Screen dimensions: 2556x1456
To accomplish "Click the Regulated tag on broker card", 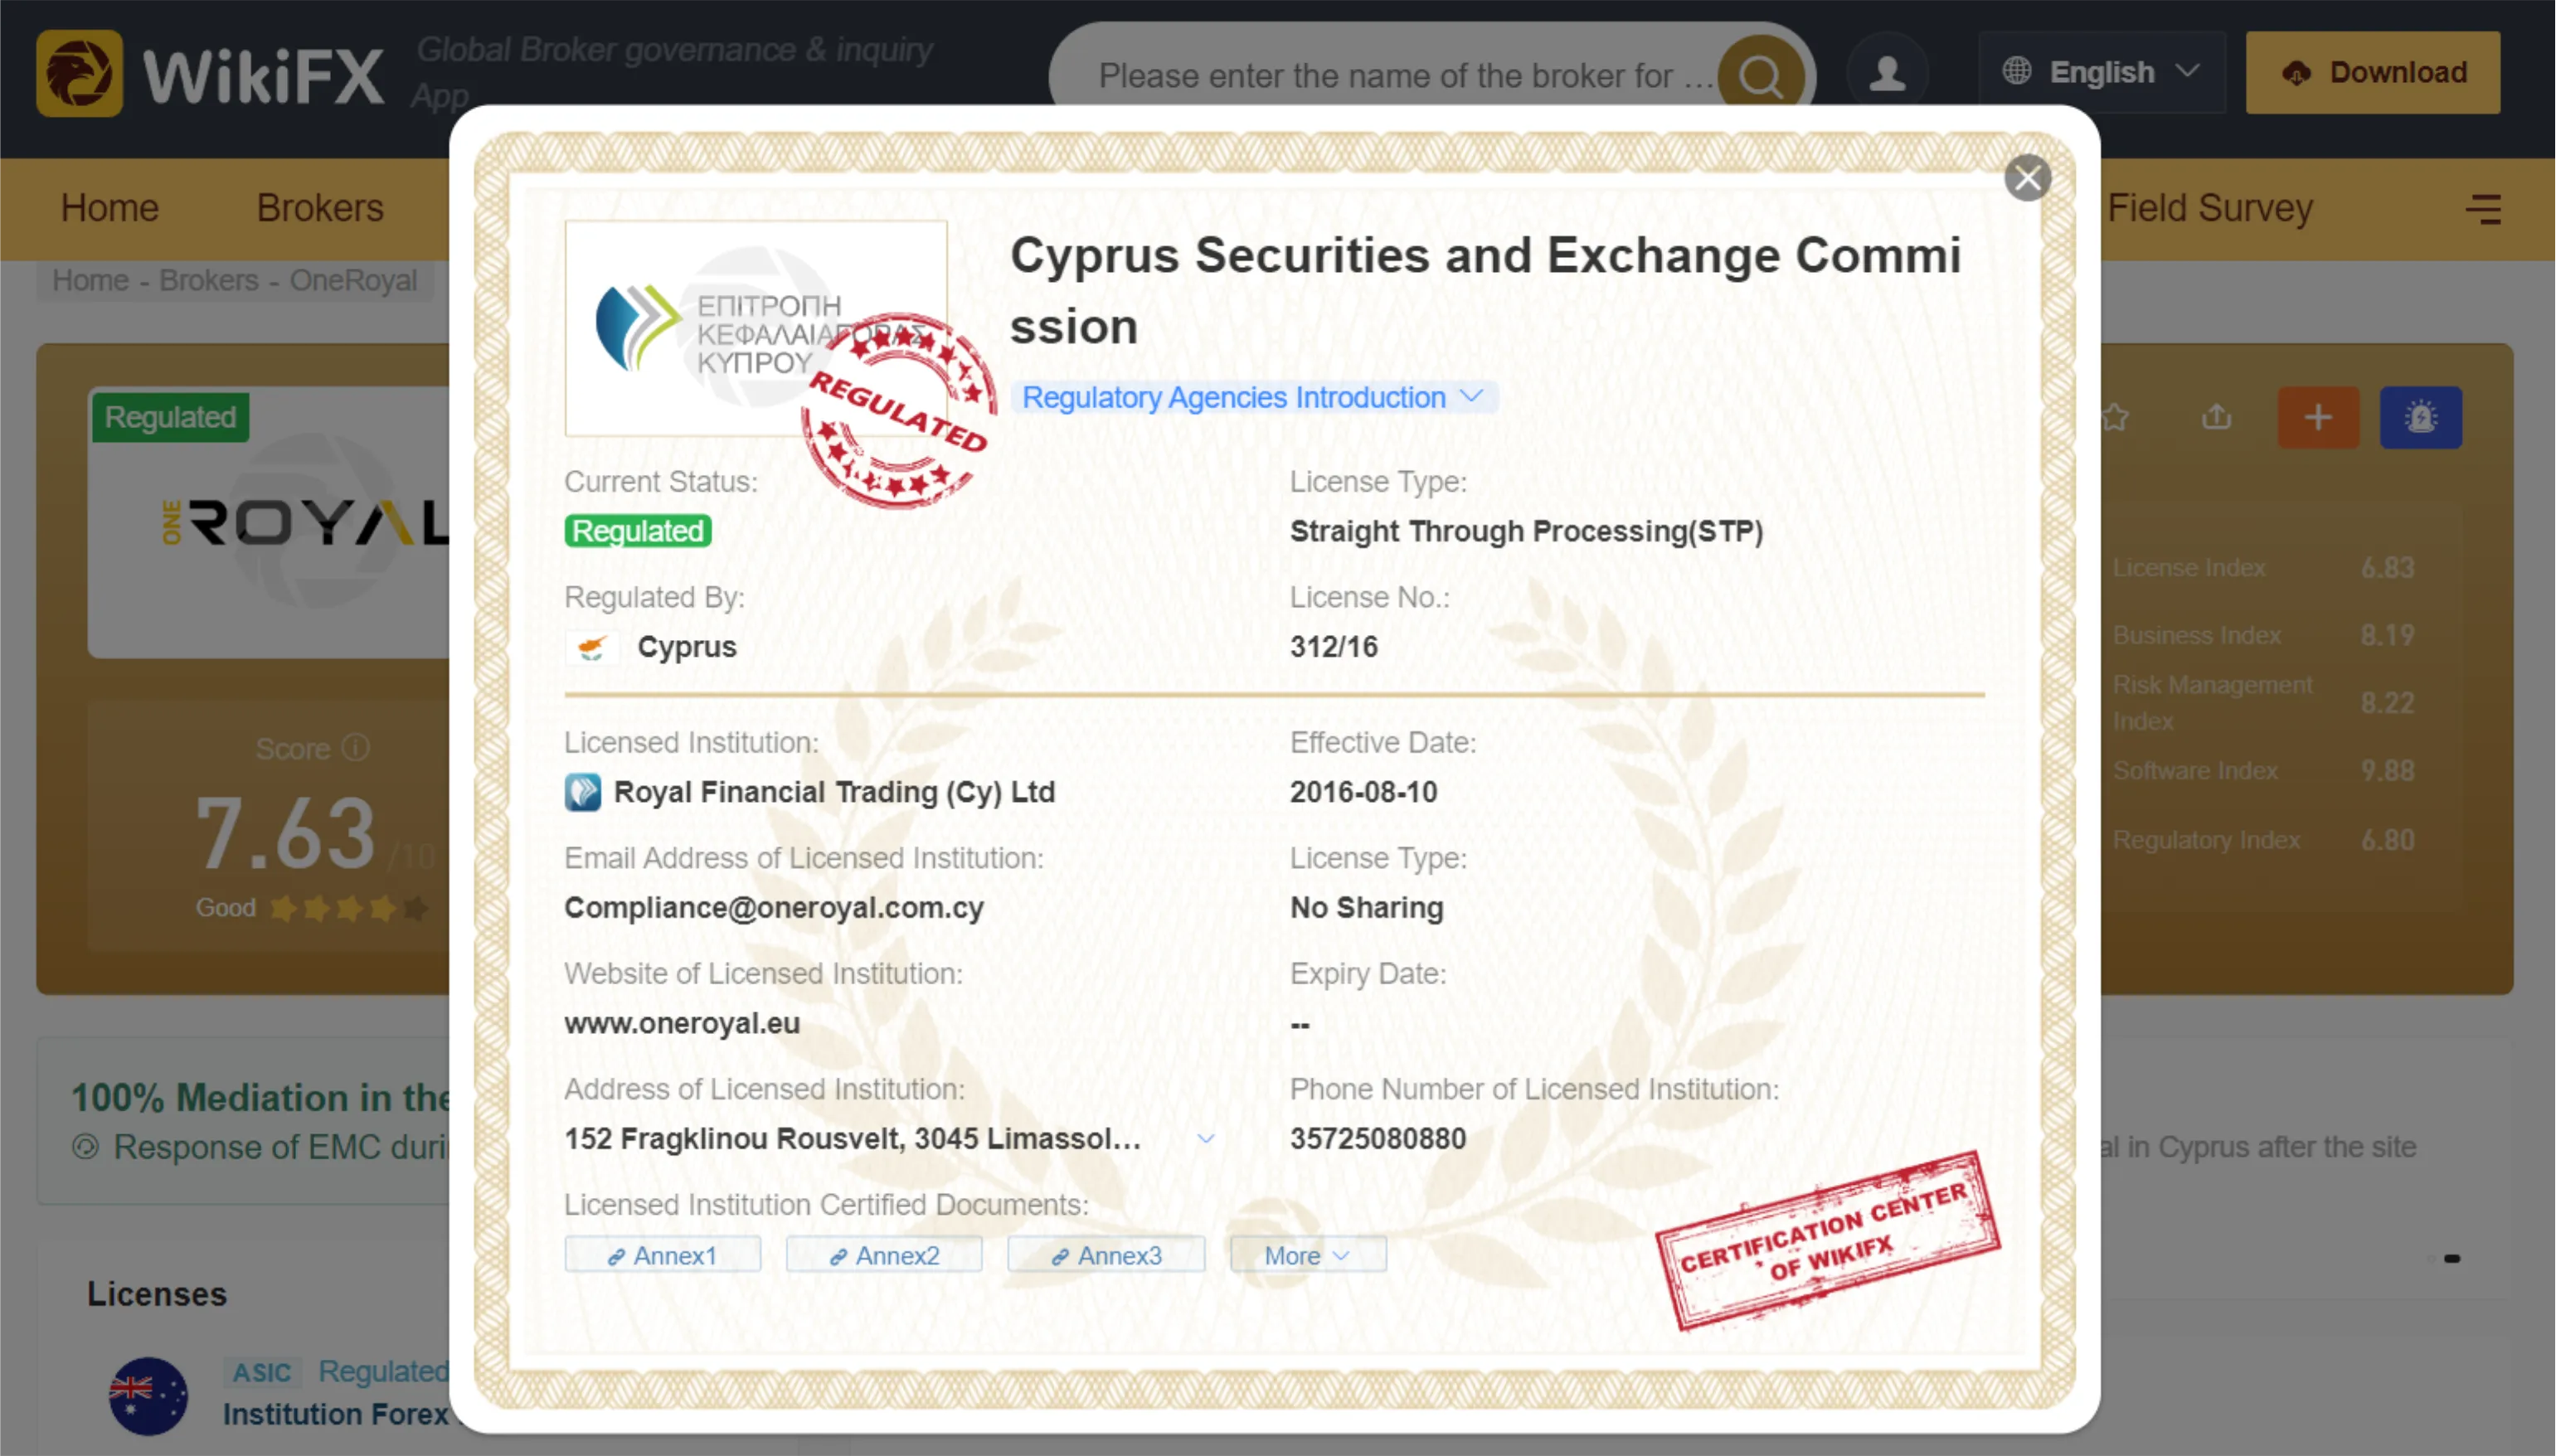I will pos(170,417).
